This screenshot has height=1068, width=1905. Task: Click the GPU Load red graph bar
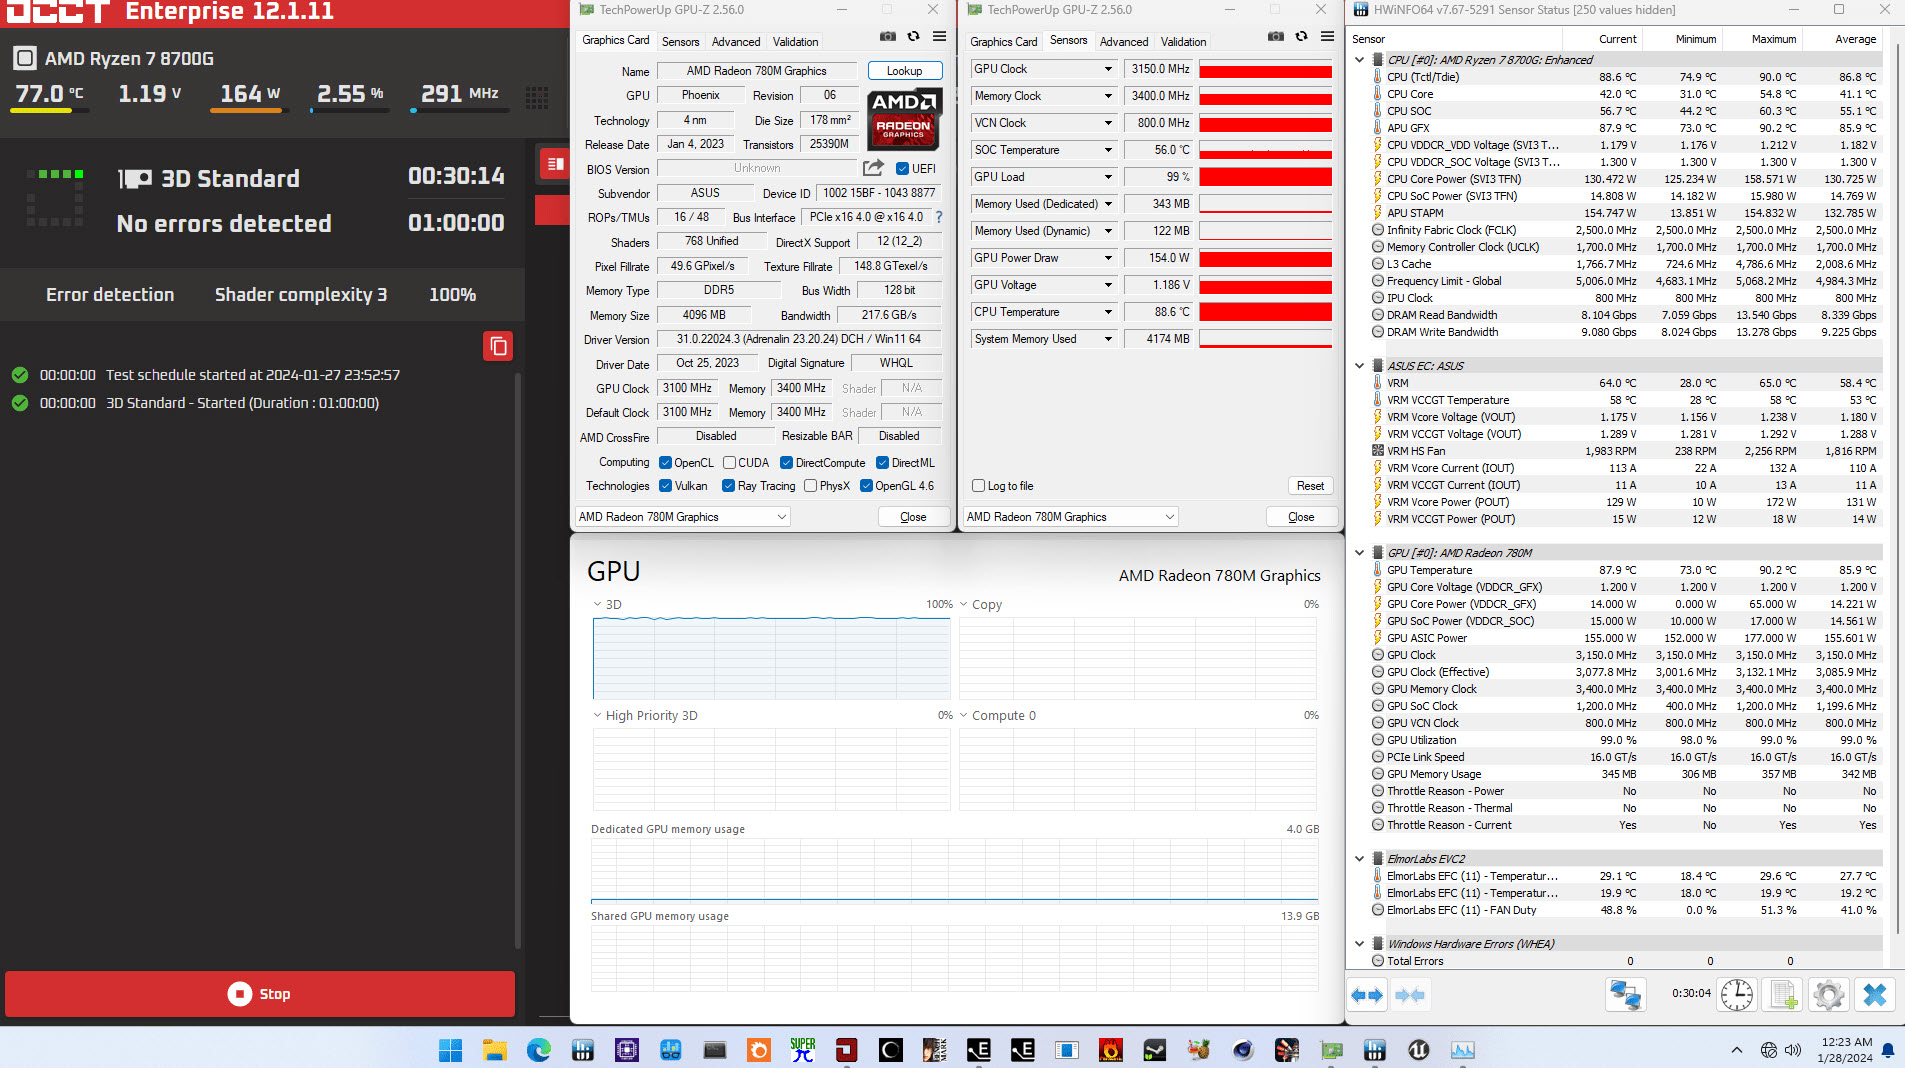coord(1265,177)
